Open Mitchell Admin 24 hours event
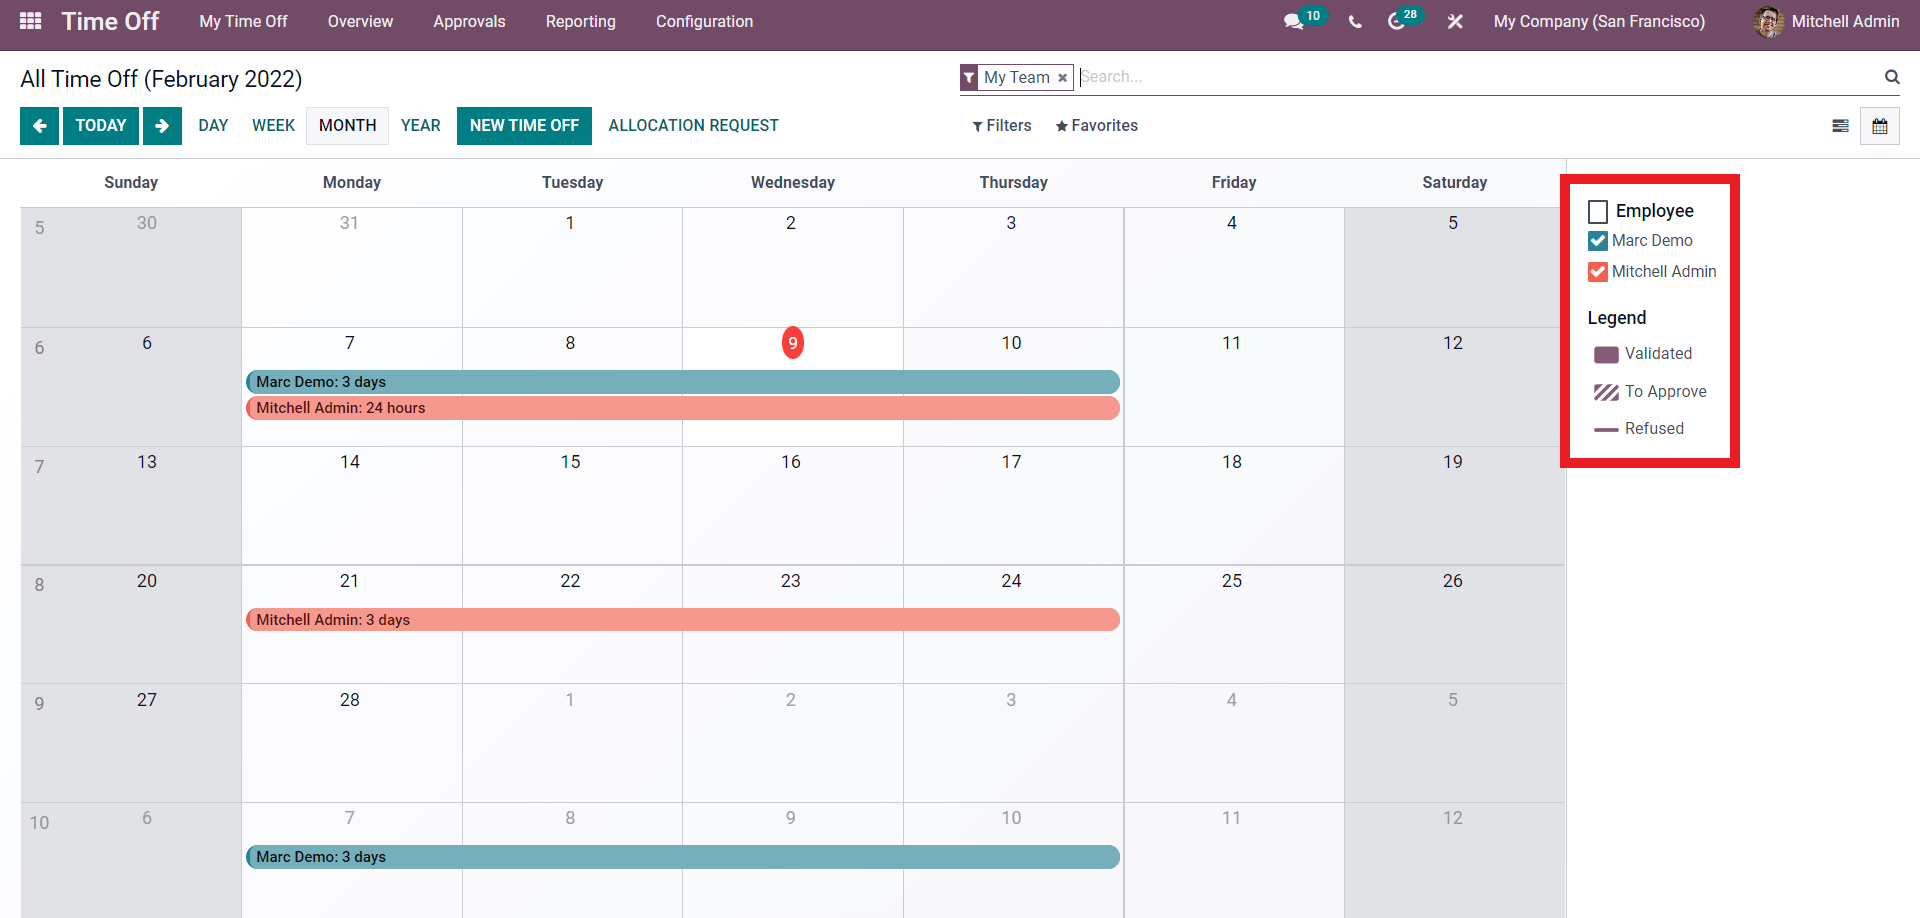1920x918 pixels. 683,408
